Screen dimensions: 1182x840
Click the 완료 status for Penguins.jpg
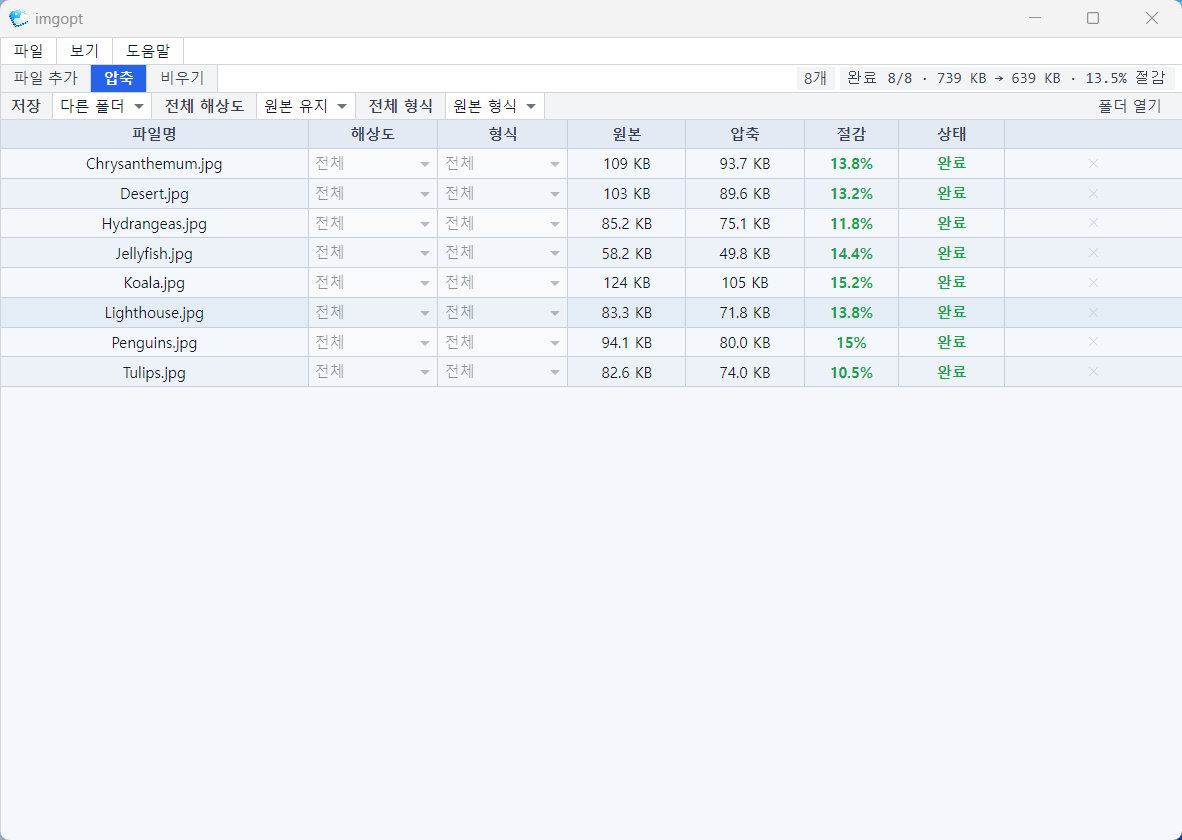951,342
